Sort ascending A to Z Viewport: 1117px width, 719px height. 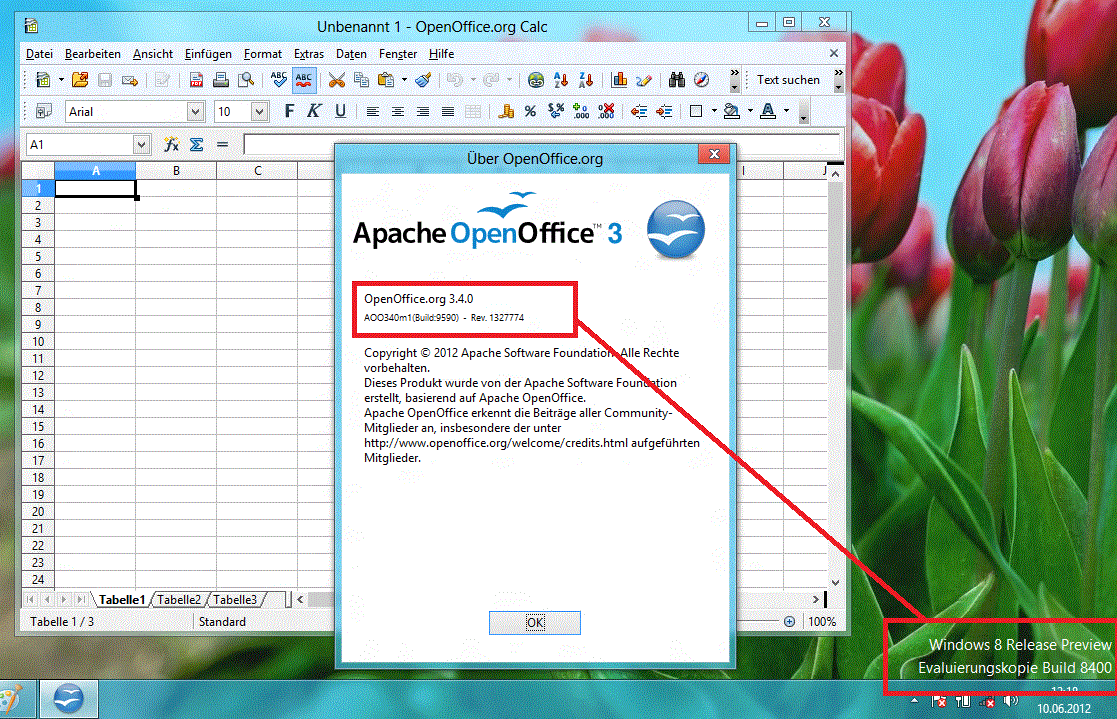561,80
